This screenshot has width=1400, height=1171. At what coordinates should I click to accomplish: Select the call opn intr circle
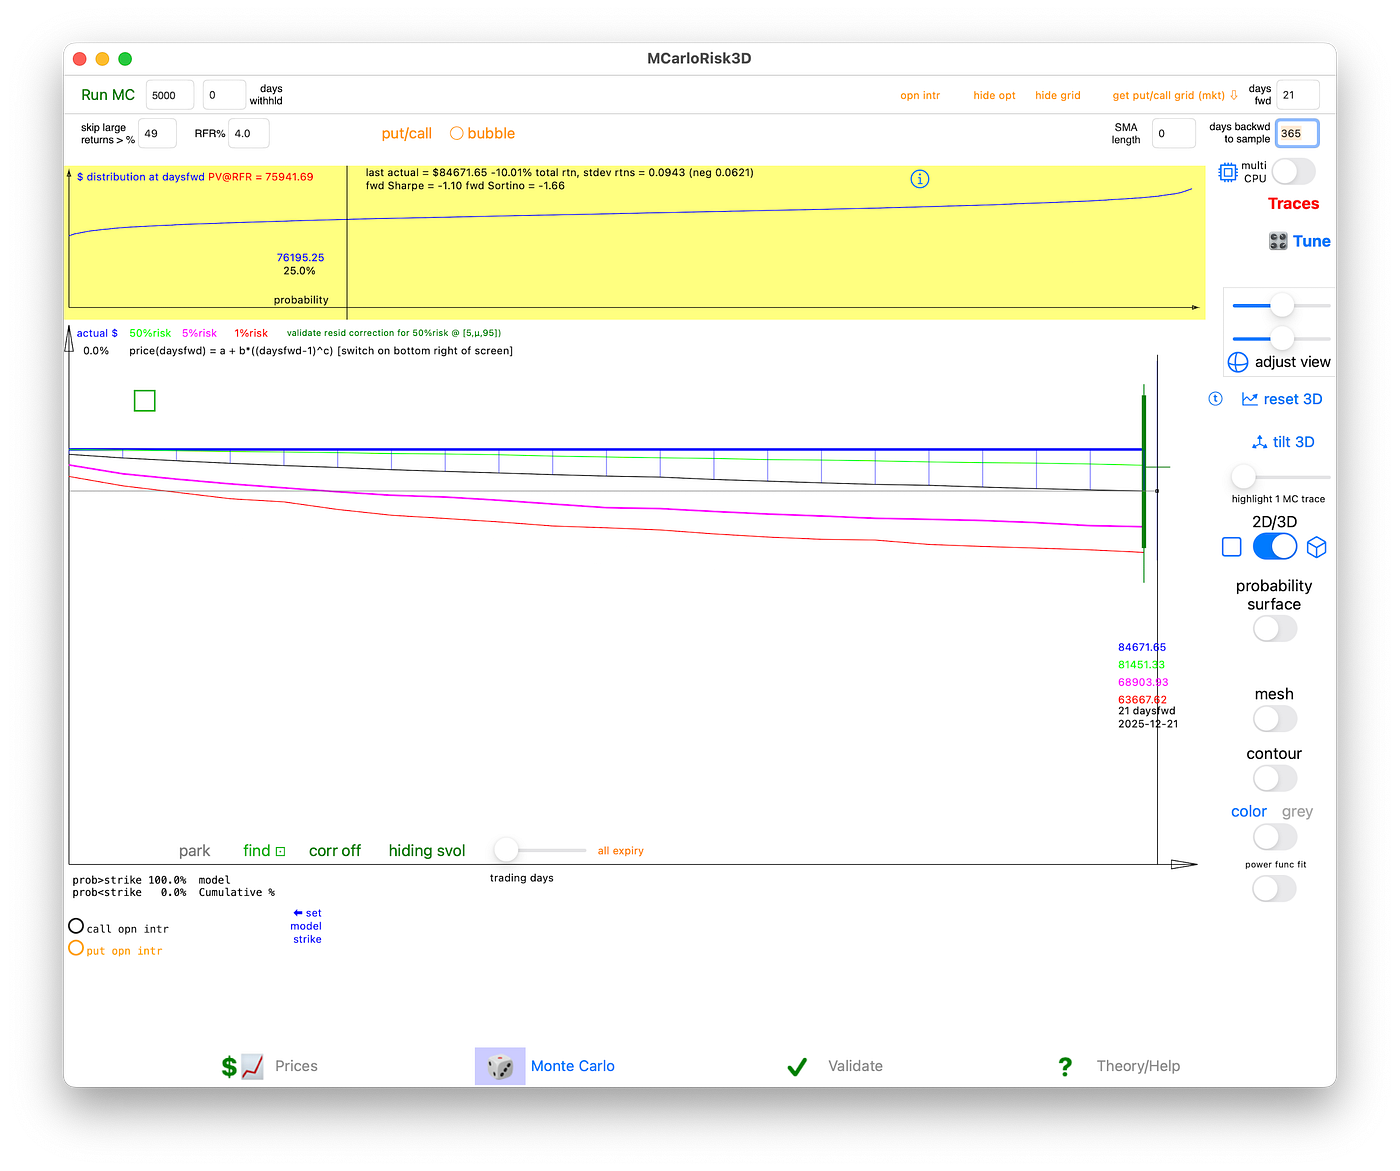pos(76,926)
